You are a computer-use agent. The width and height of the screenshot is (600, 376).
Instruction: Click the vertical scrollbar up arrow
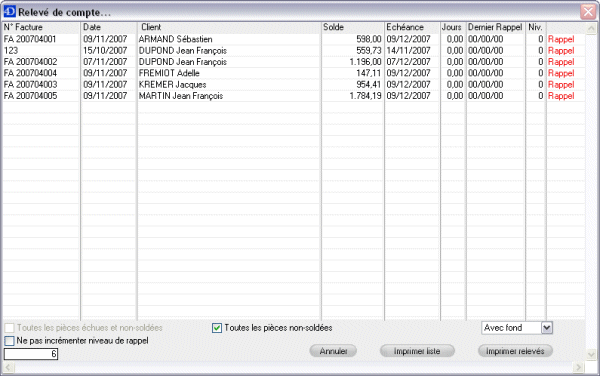tap(591, 28)
